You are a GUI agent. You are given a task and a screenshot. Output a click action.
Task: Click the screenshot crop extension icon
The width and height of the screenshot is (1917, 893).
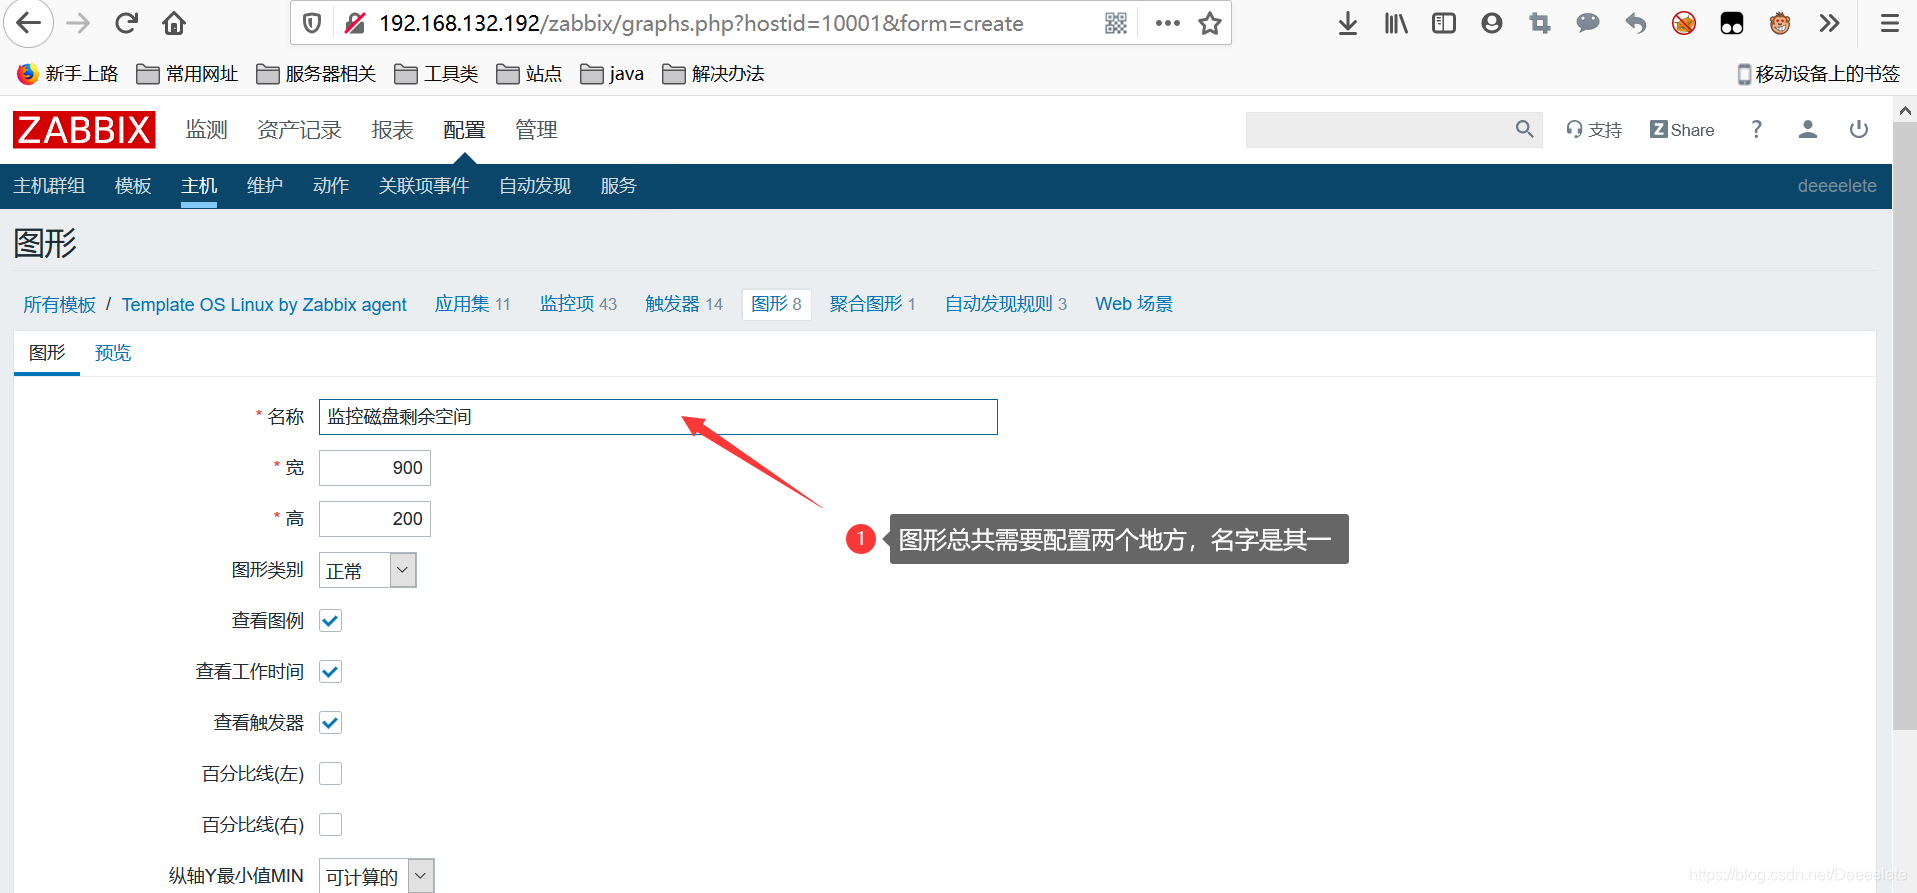click(1540, 23)
